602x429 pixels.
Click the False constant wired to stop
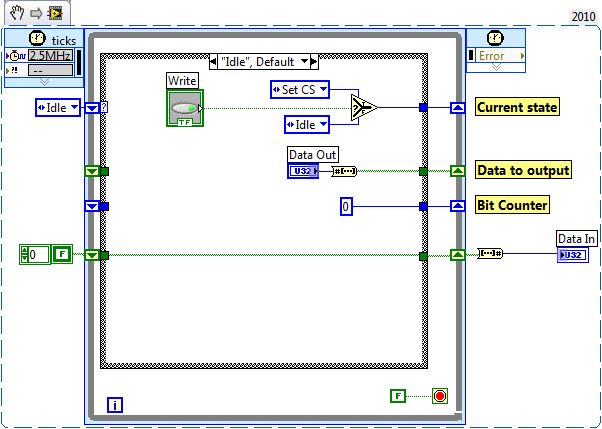[x=398, y=396]
